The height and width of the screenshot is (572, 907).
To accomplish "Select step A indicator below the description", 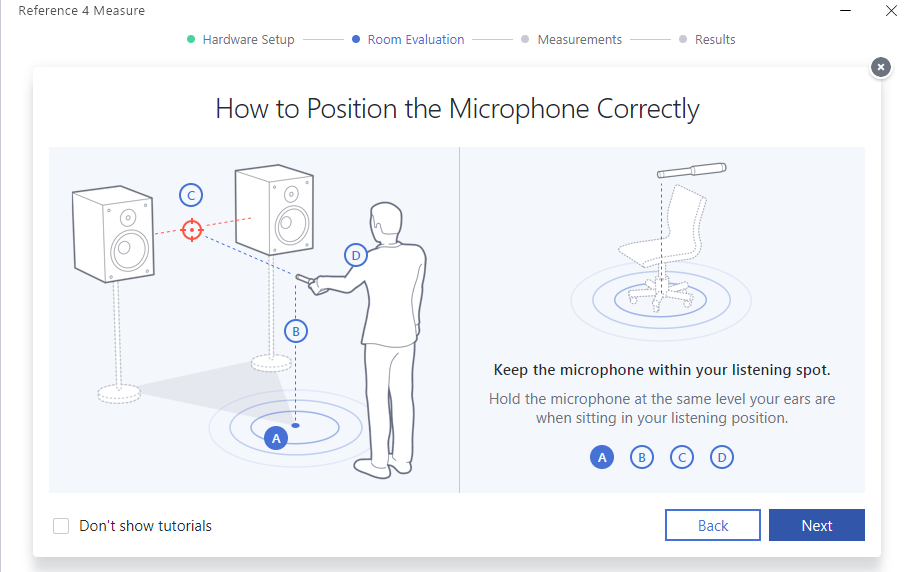I will pos(602,457).
